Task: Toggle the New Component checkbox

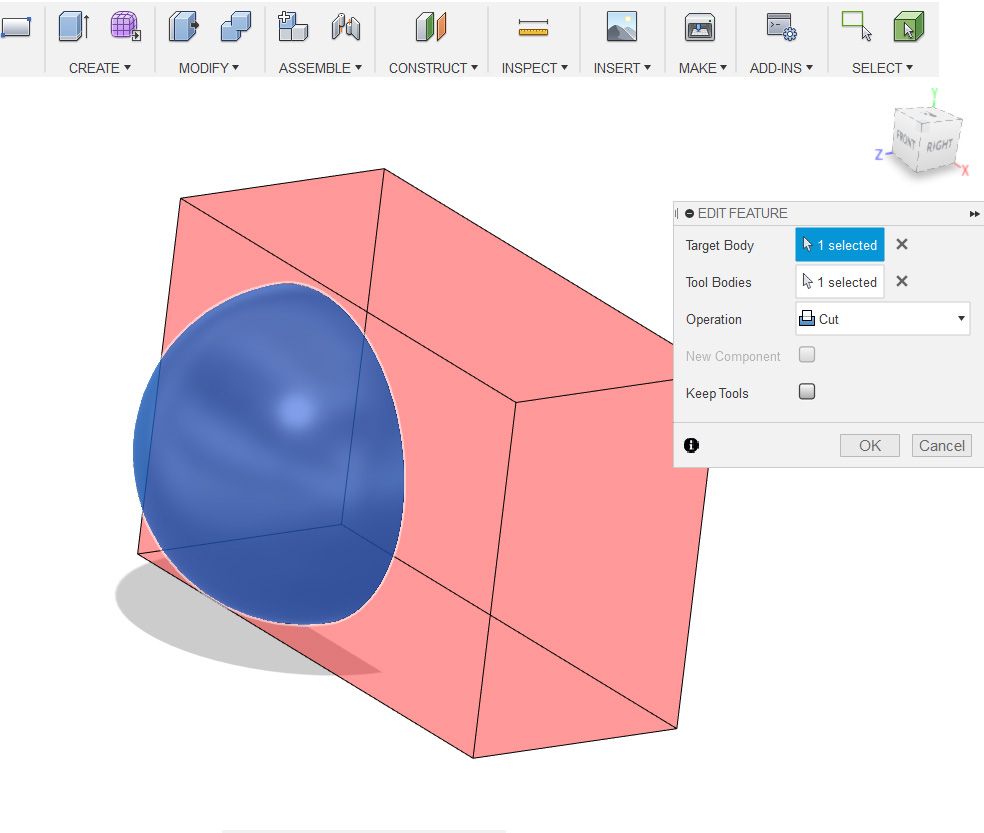Action: pyautogui.click(x=806, y=354)
